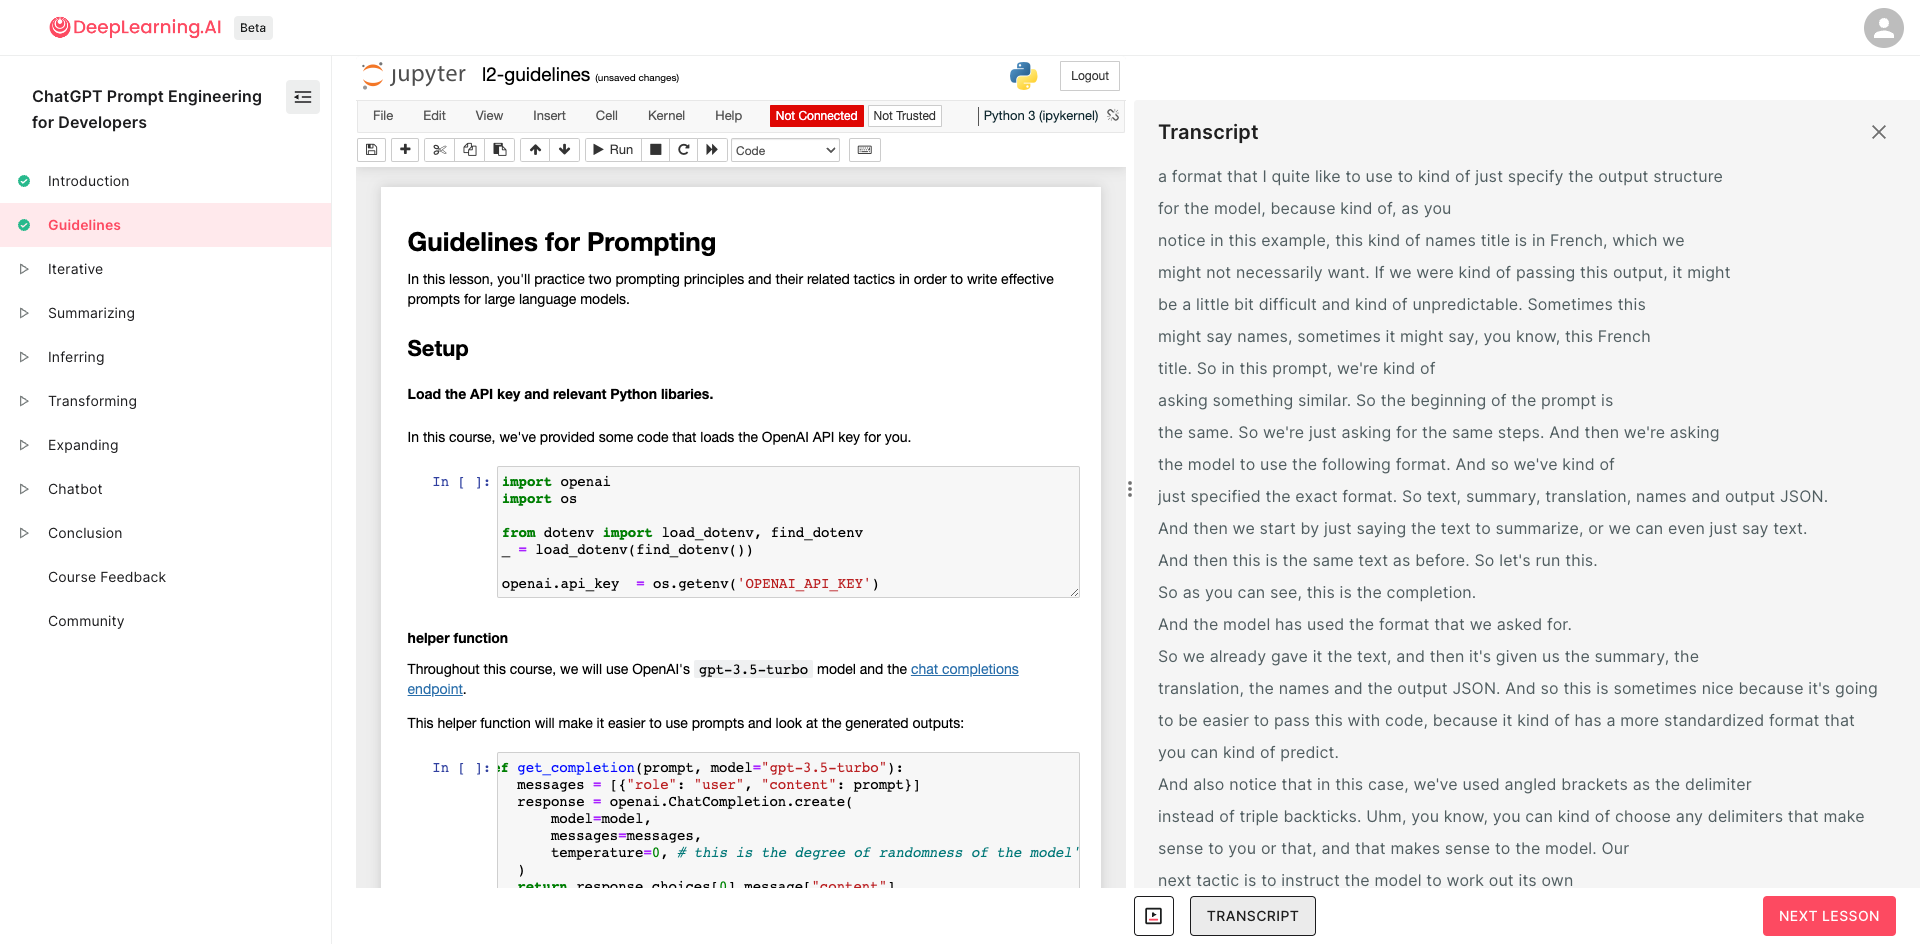
Task: Interrupt the kernel with stop icon
Action: pyautogui.click(x=656, y=150)
